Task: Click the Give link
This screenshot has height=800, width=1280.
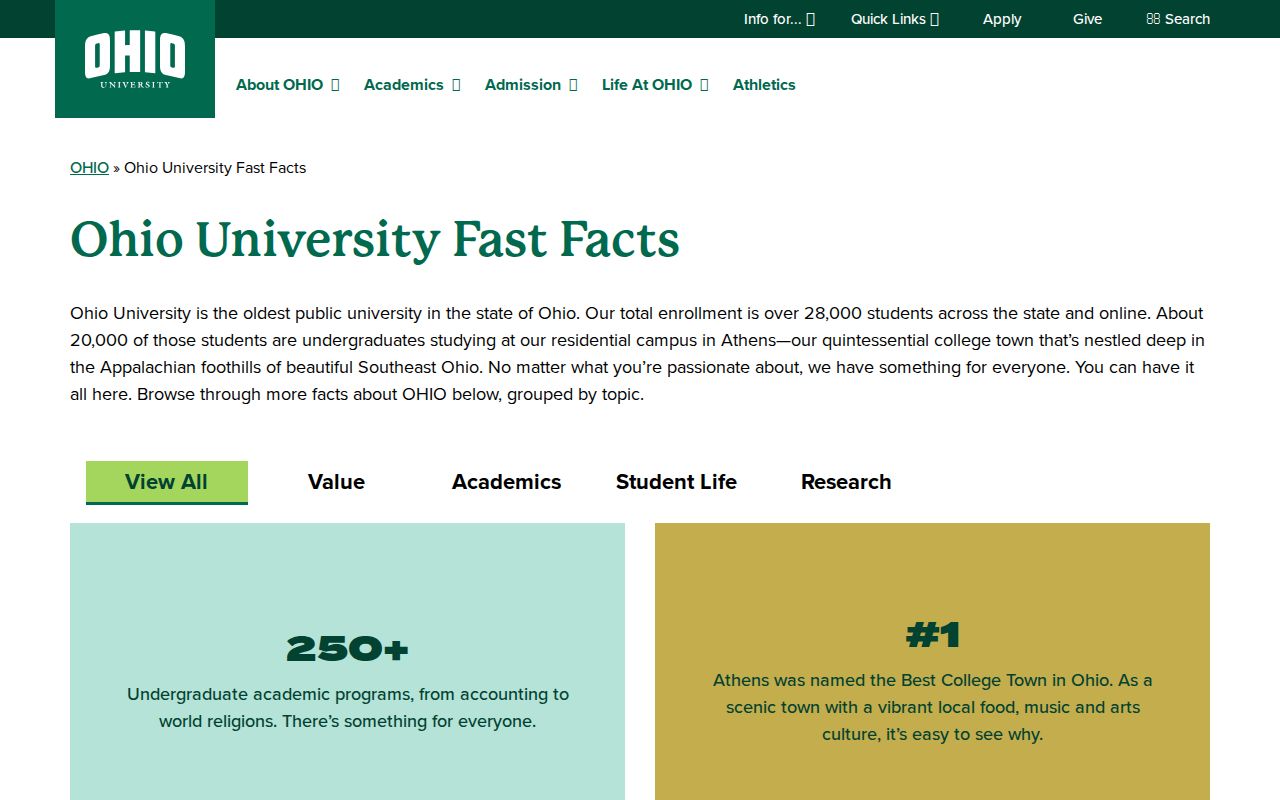Action: pos(1087,19)
